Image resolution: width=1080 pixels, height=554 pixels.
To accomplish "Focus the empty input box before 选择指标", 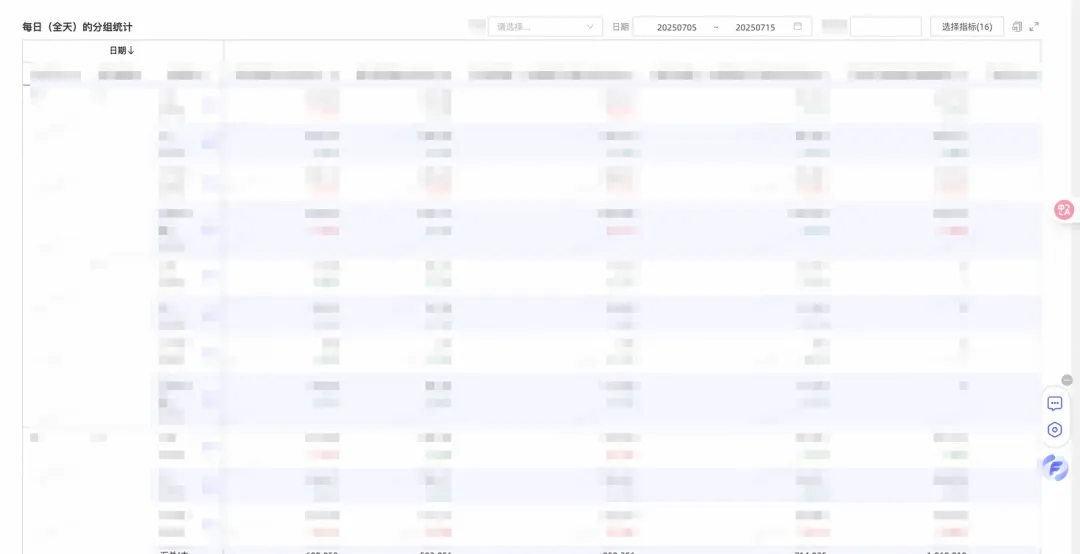I will [x=885, y=27].
